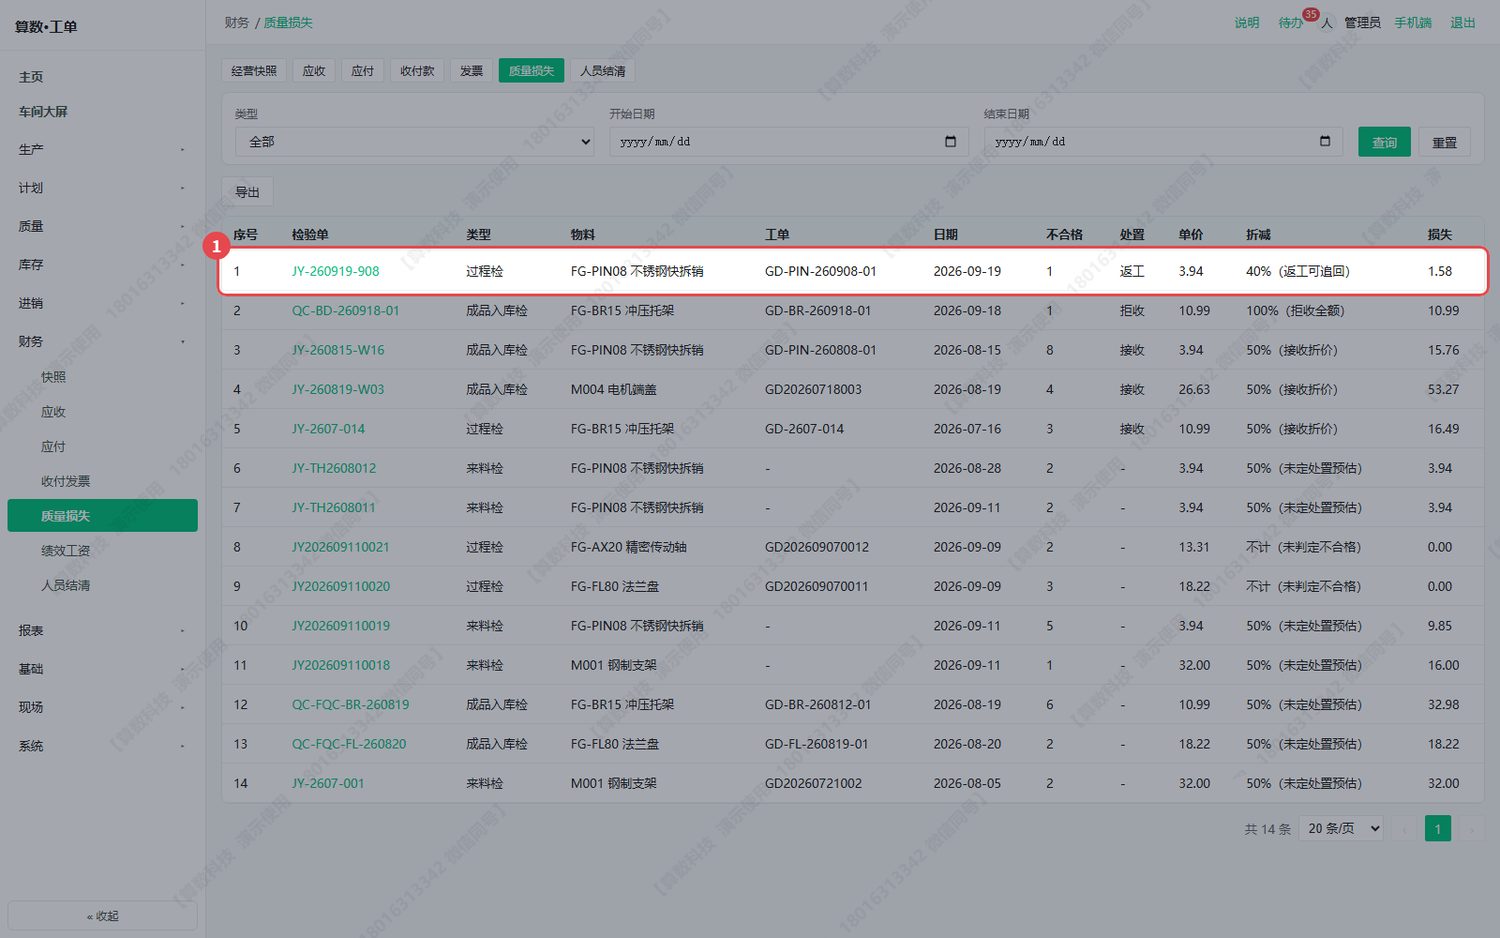Click the material cell FG-AX20 精密传动轴
Image resolution: width=1500 pixels, height=938 pixels.
(x=628, y=547)
